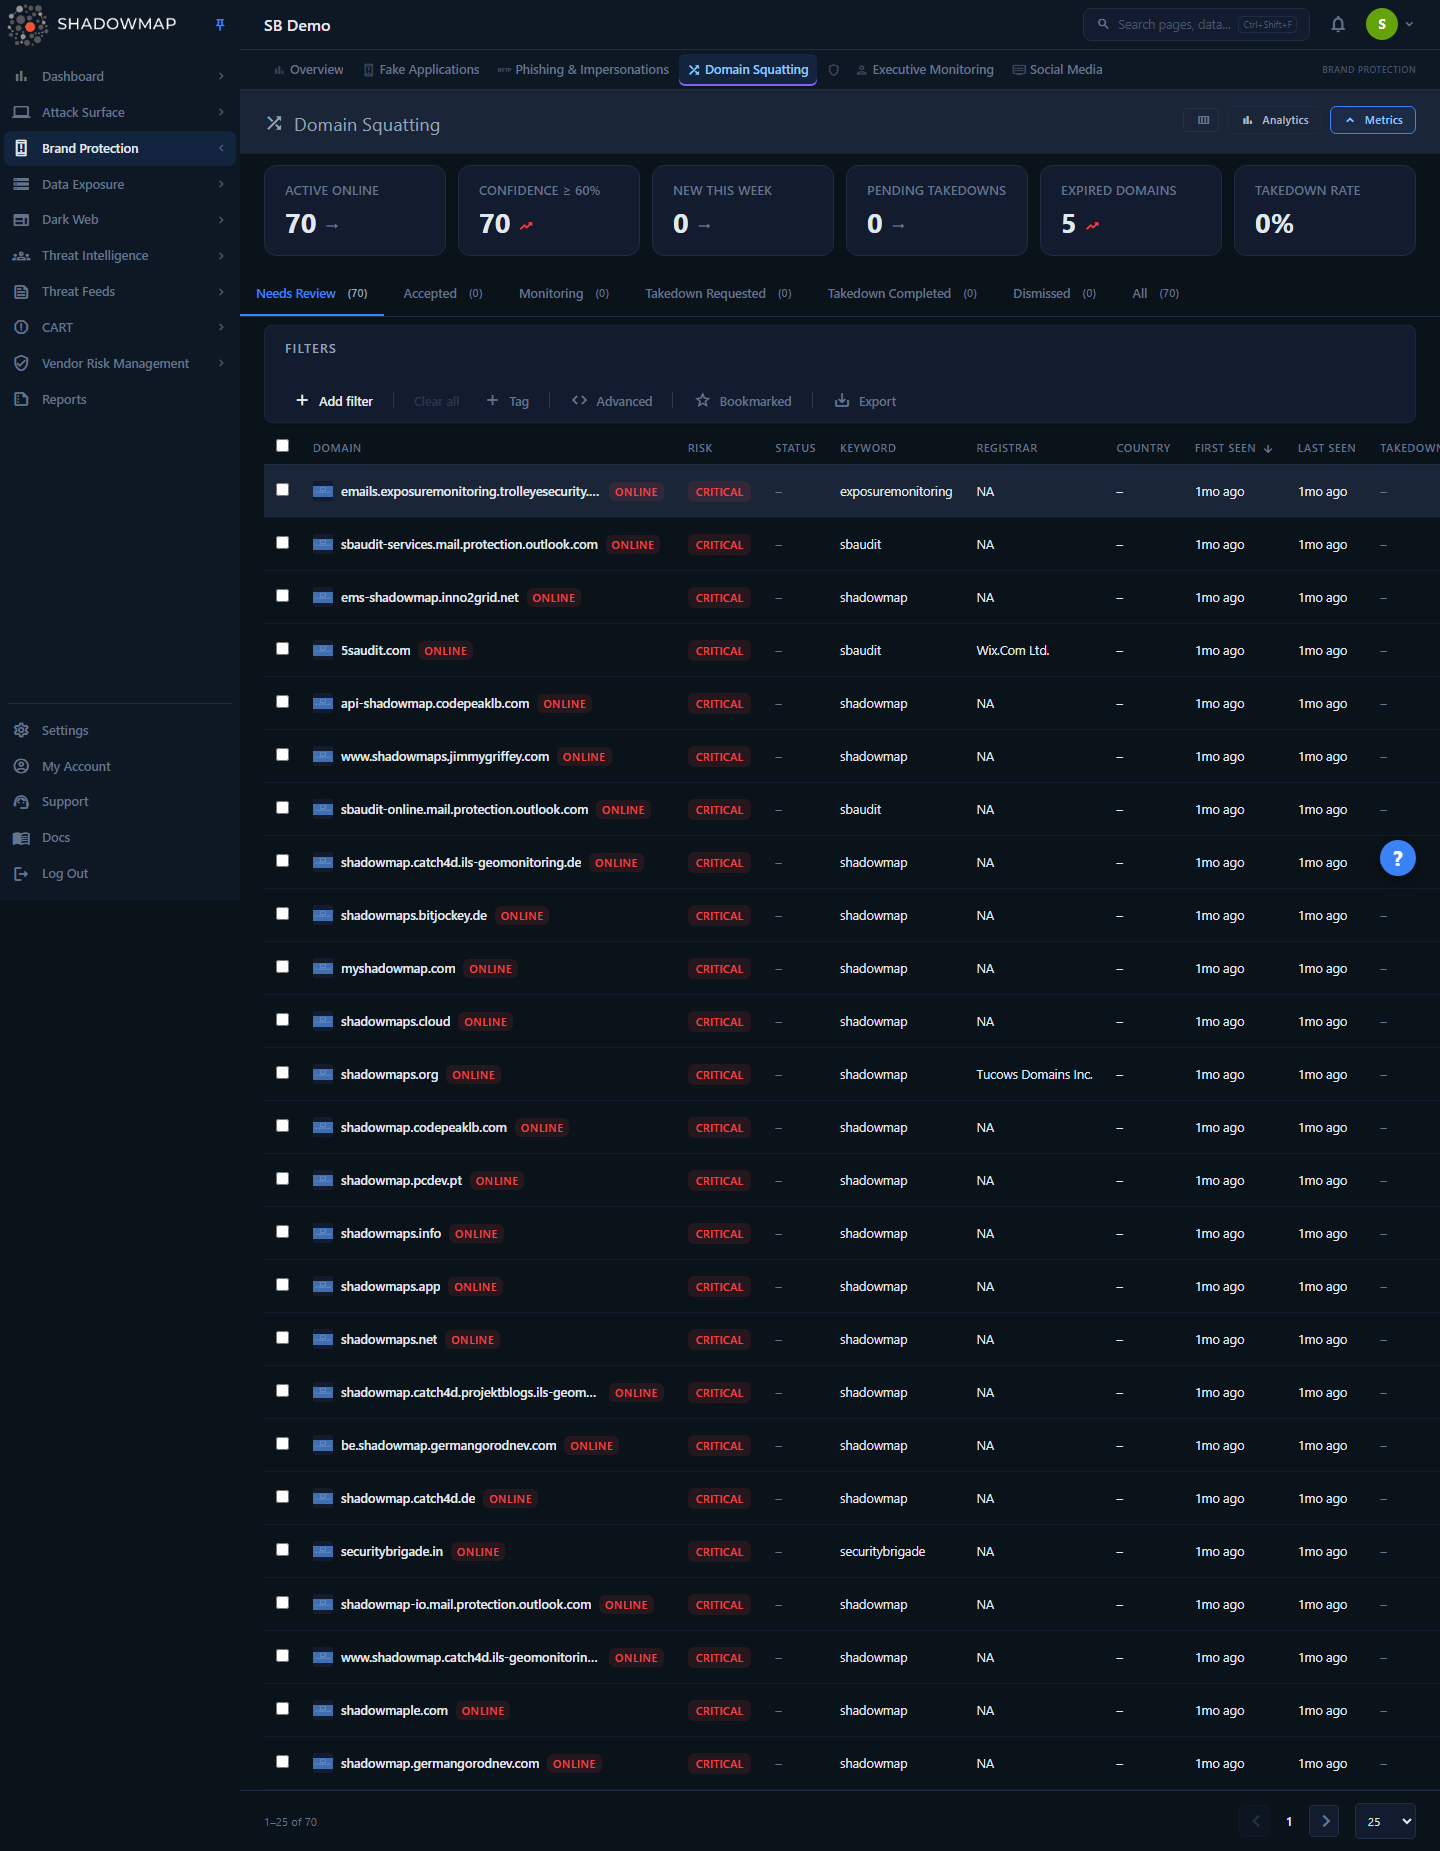This screenshot has height=1851, width=1440.
Task: Click the Dashboard sidebar icon
Action: click(x=21, y=76)
